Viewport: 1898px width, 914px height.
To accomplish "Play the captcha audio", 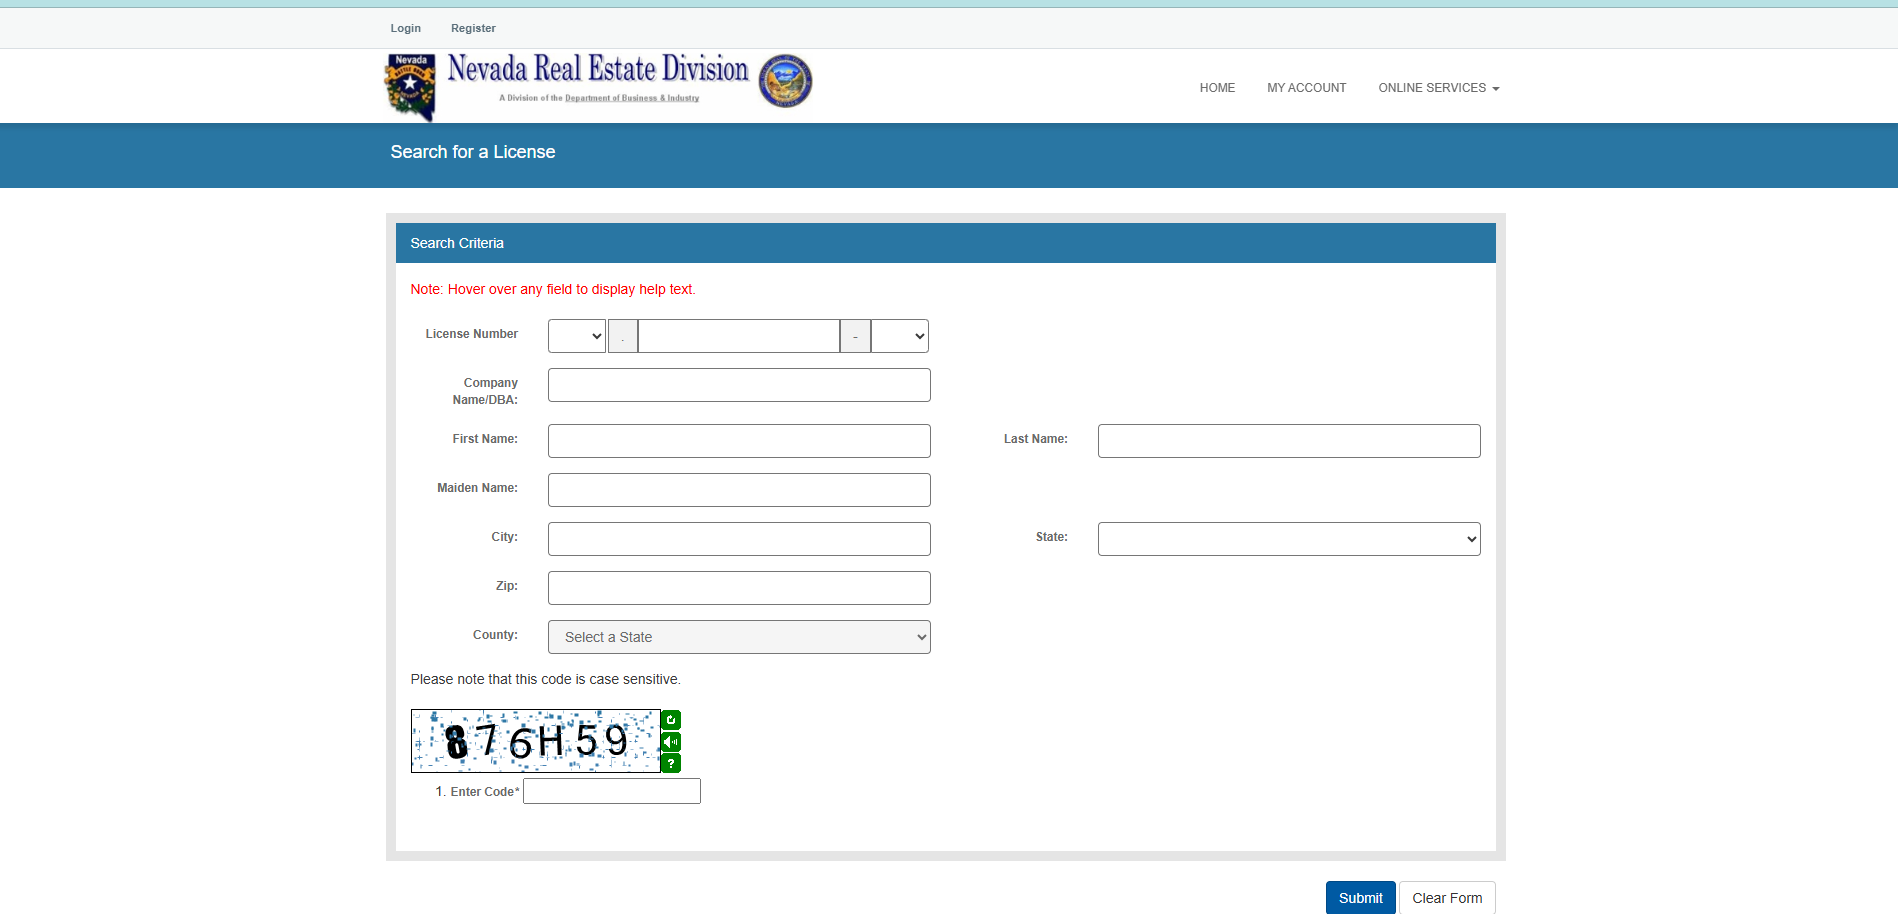I will click(671, 742).
